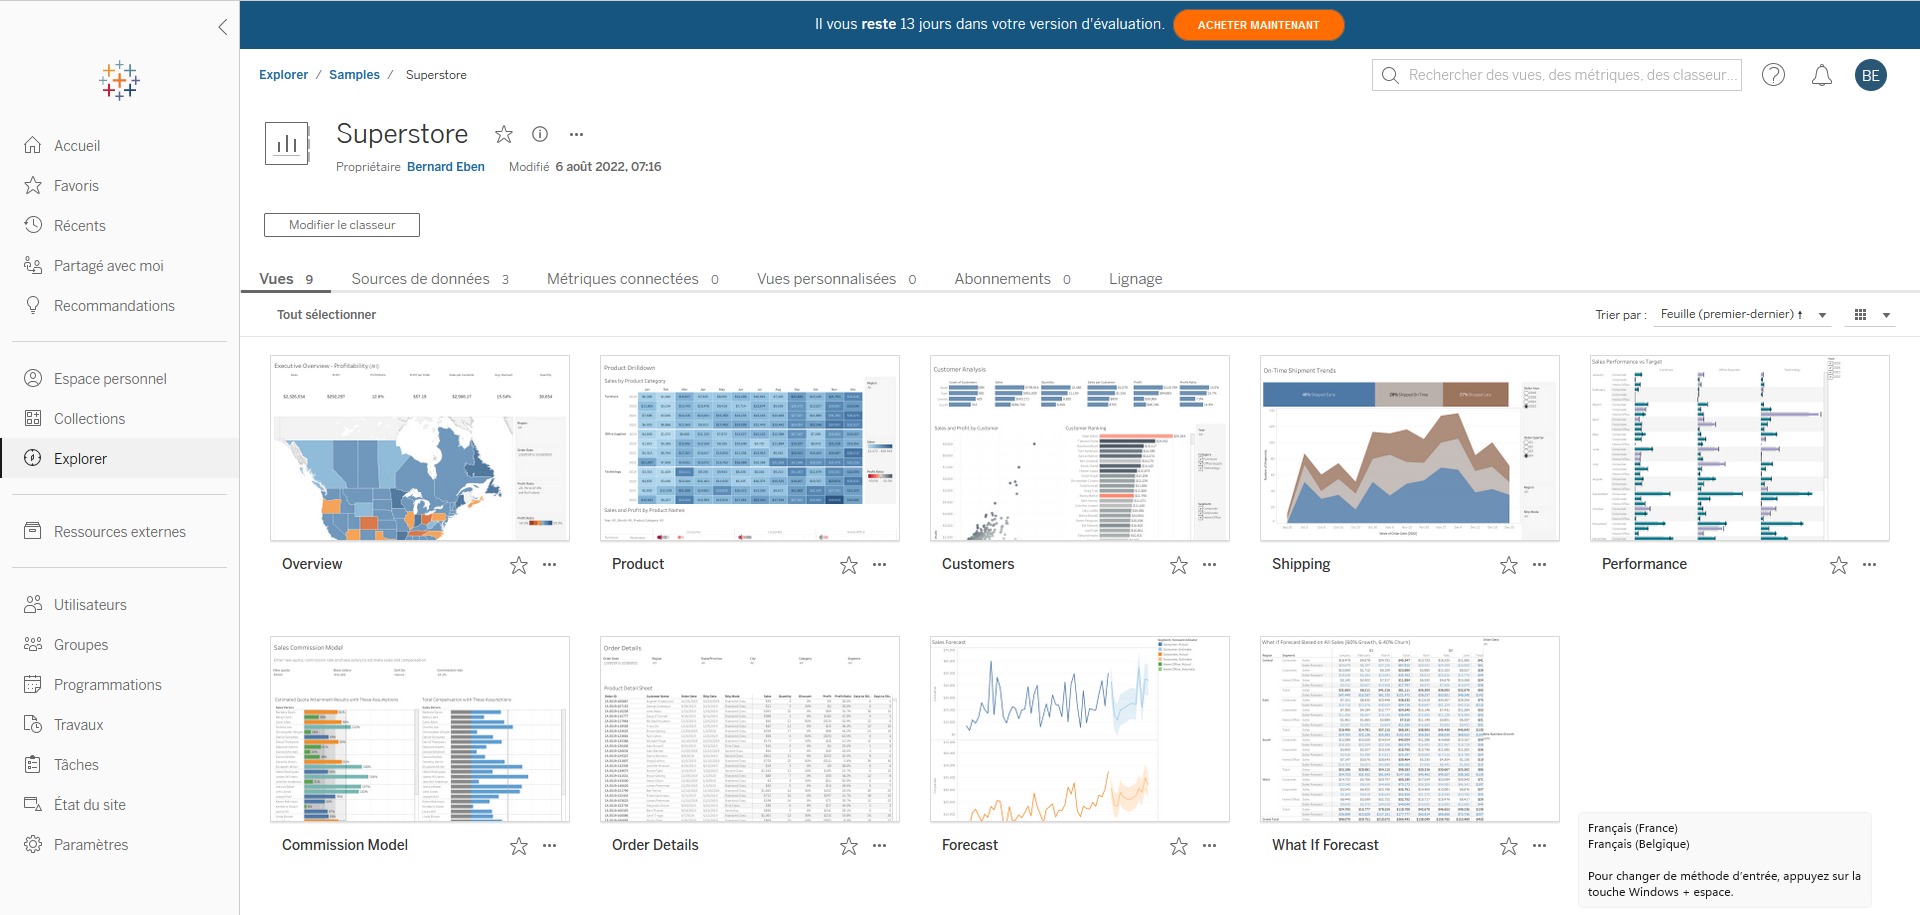1920x915 pixels.
Task: Toggle favorite star for Shipping
Action: point(1509,565)
